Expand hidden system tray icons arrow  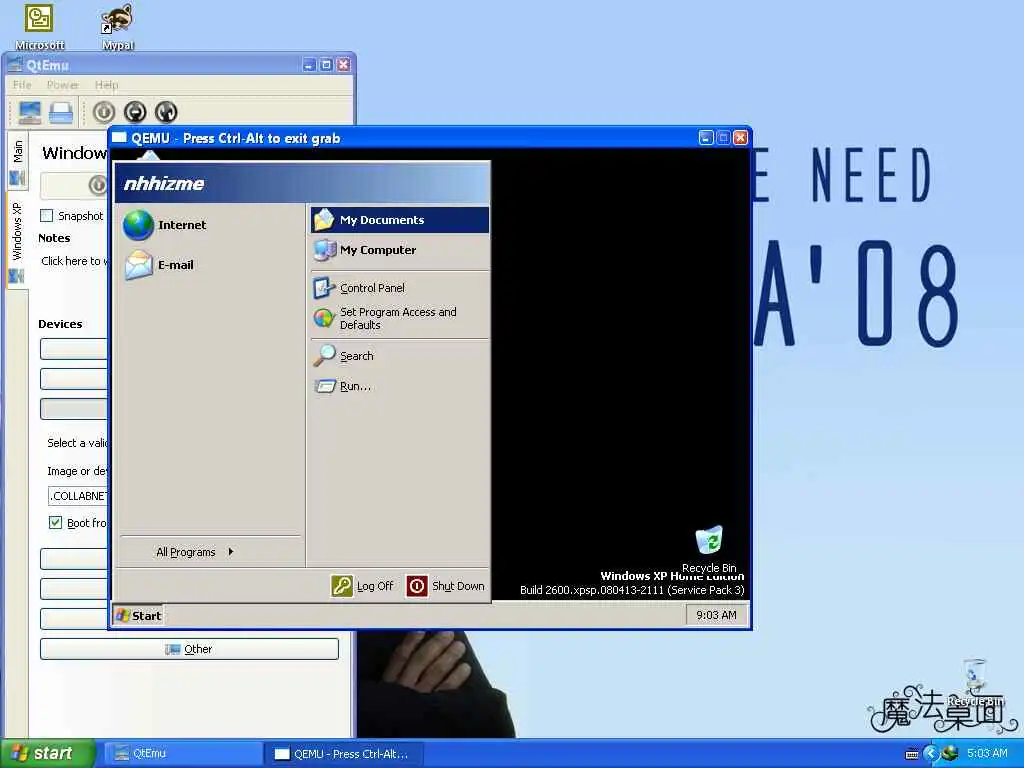click(931, 754)
